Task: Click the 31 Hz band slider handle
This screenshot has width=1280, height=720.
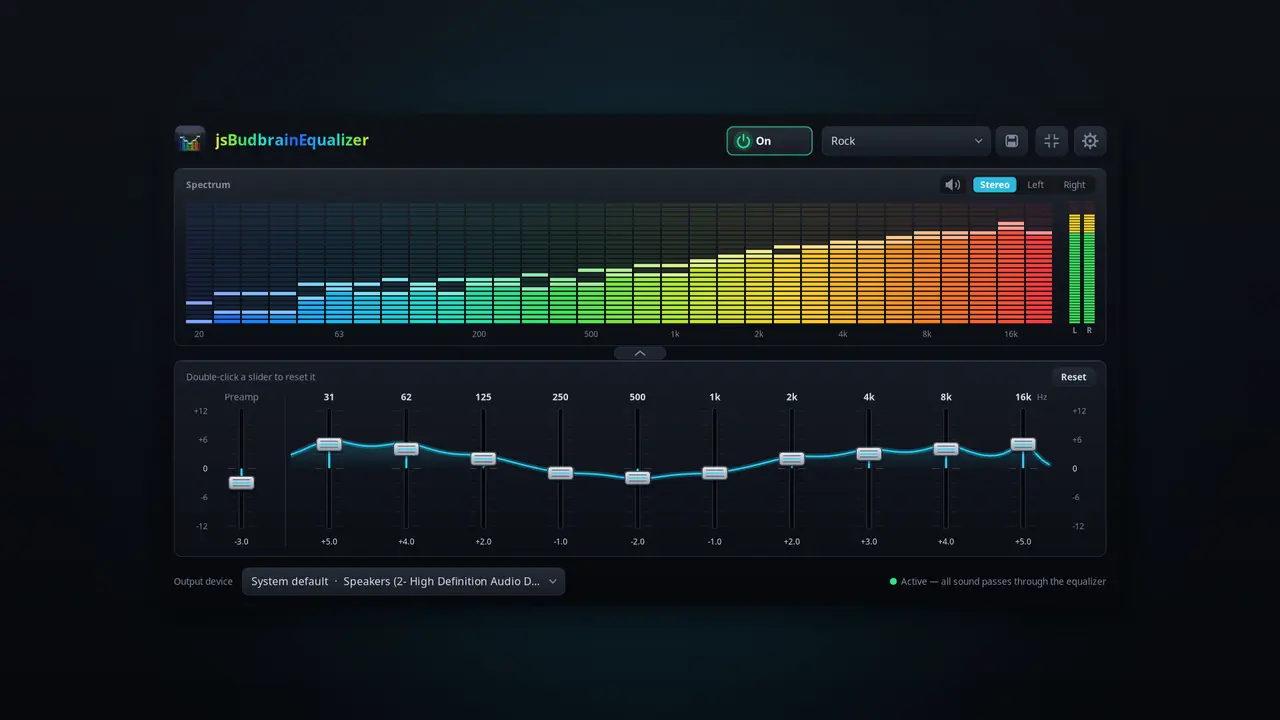Action: click(x=329, y=444)
